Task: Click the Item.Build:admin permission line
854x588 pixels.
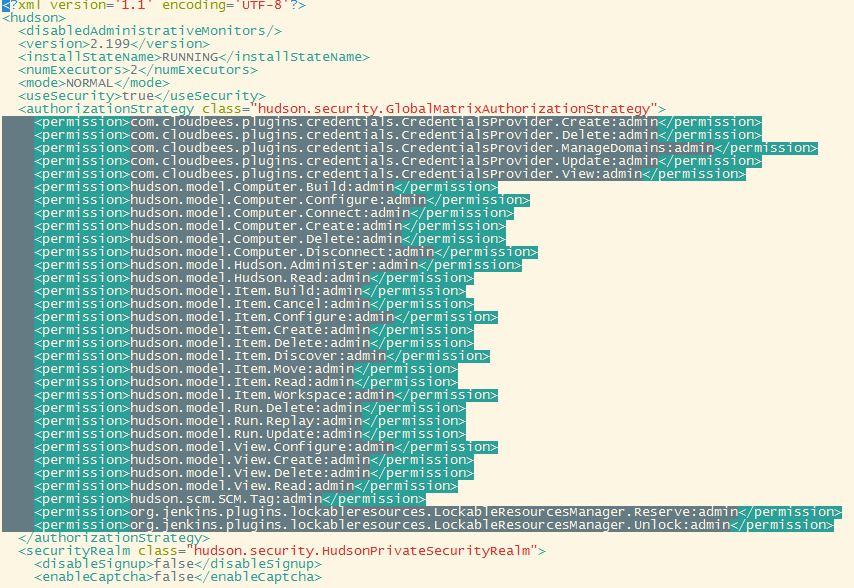Action: pos(250,291)
